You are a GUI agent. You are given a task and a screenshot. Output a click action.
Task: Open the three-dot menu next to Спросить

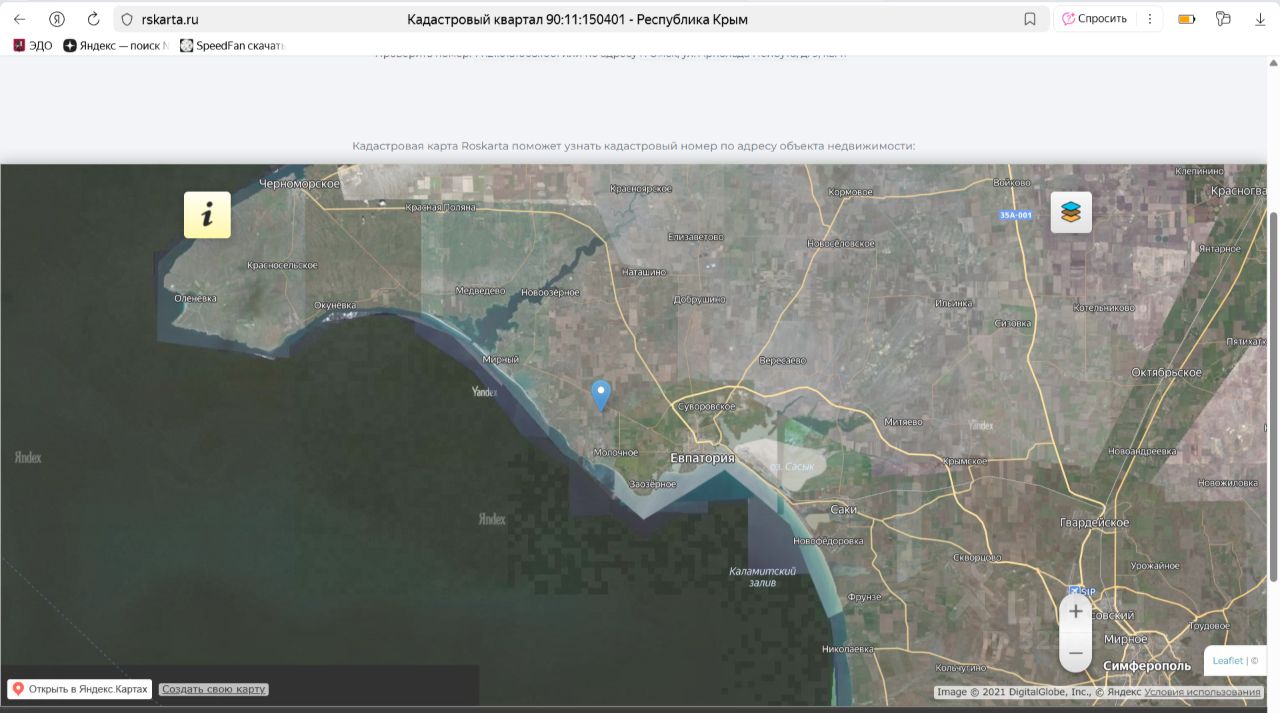point(1150,19)
